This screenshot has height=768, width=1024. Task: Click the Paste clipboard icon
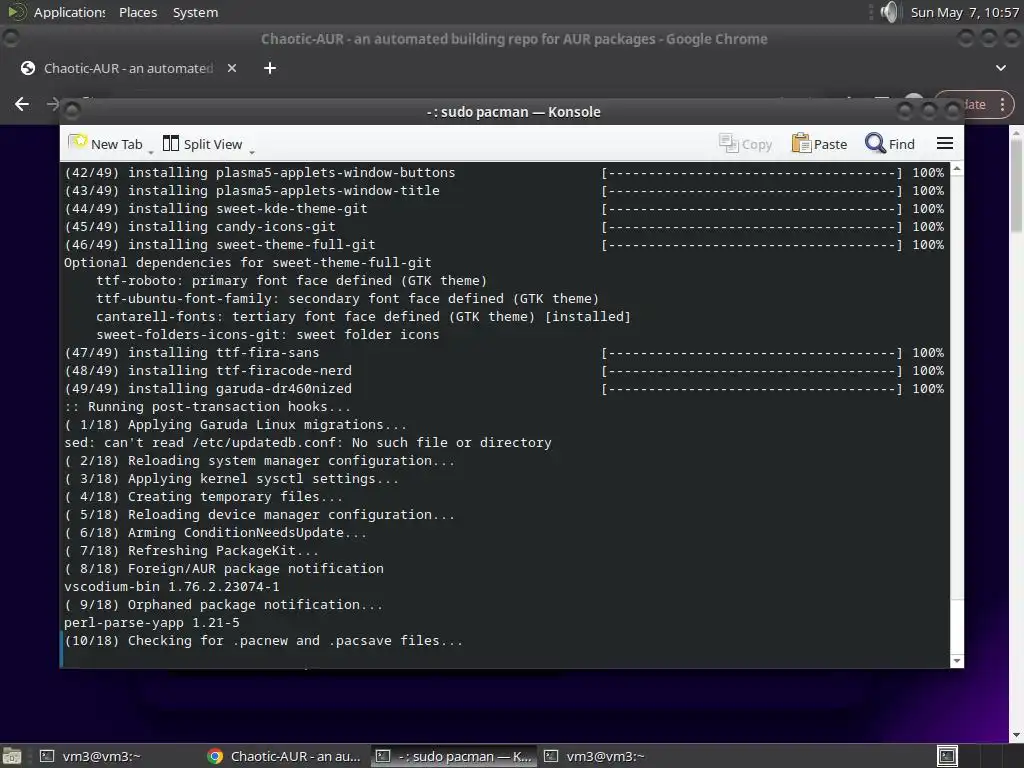point(801,143)
